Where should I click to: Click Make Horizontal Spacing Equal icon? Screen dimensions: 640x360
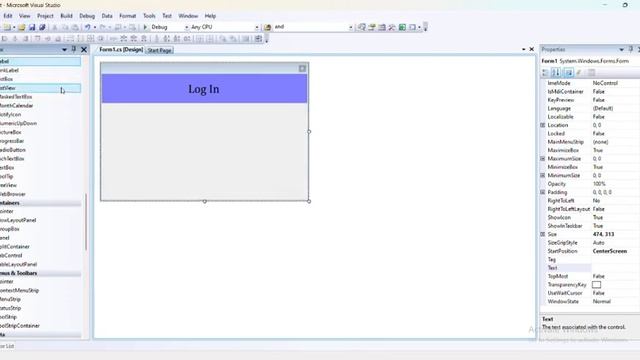tap(113, 39)
